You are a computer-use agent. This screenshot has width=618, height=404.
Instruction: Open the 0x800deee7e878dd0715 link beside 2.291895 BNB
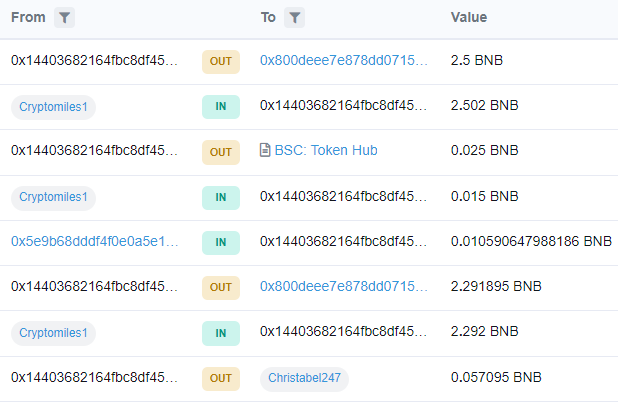(x=344, y=286)
